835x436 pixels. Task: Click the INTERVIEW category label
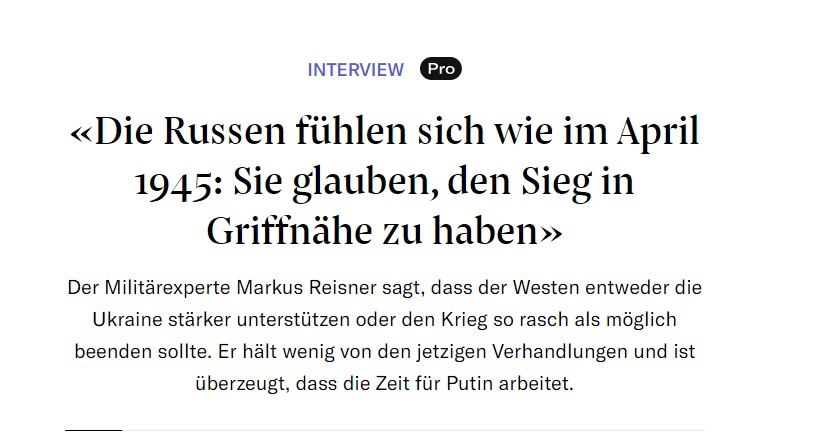click(355, 69)
